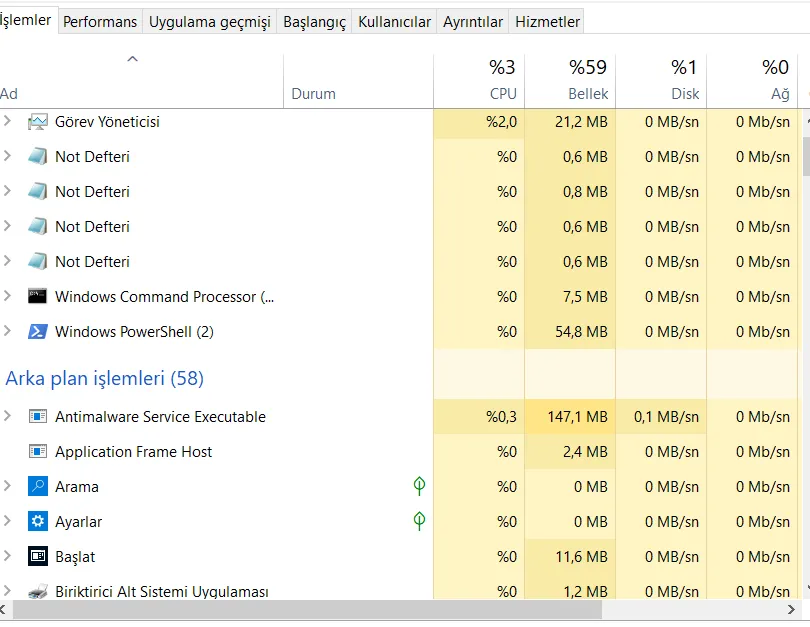Sort processes by Ağ column
The height and width of the screenshot is (627, 810).
pyautogui.click(x=752, y=81)
